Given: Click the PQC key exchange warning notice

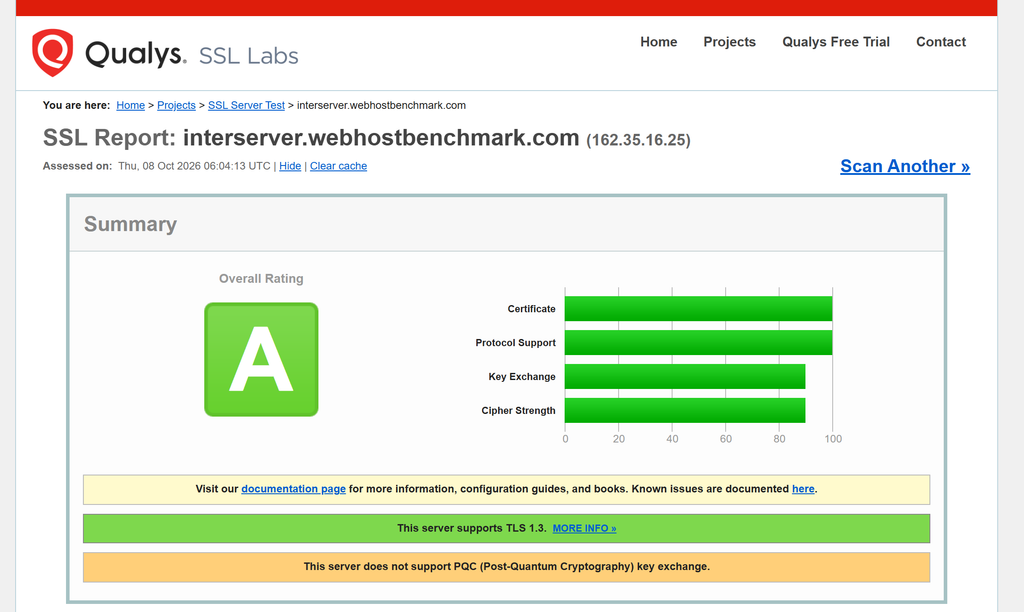Looking at the screenshot, I should click(506, 567).
